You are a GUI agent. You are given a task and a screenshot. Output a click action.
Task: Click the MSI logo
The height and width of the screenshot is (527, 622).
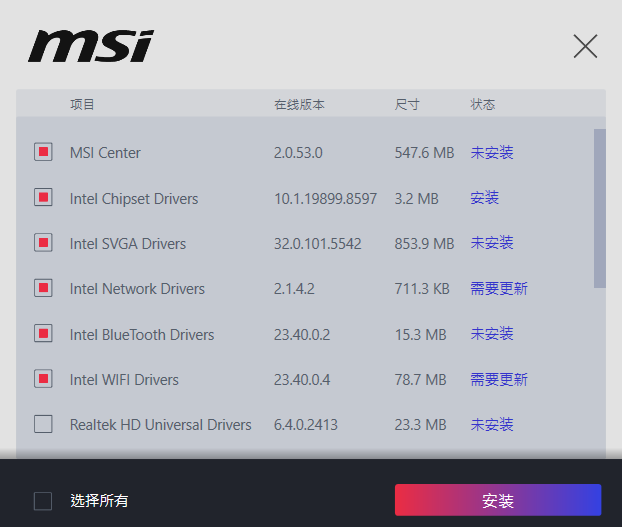(x=91, y=46)
